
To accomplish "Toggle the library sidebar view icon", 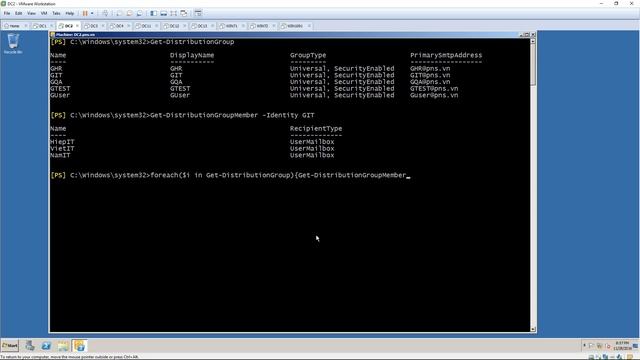I will click(x=153, y=13).
